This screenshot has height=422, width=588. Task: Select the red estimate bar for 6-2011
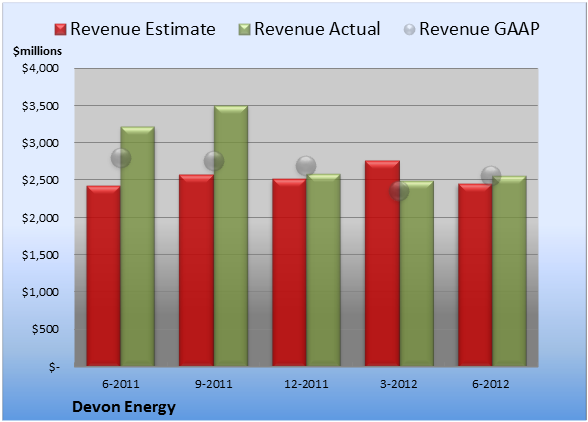(104, 276)
